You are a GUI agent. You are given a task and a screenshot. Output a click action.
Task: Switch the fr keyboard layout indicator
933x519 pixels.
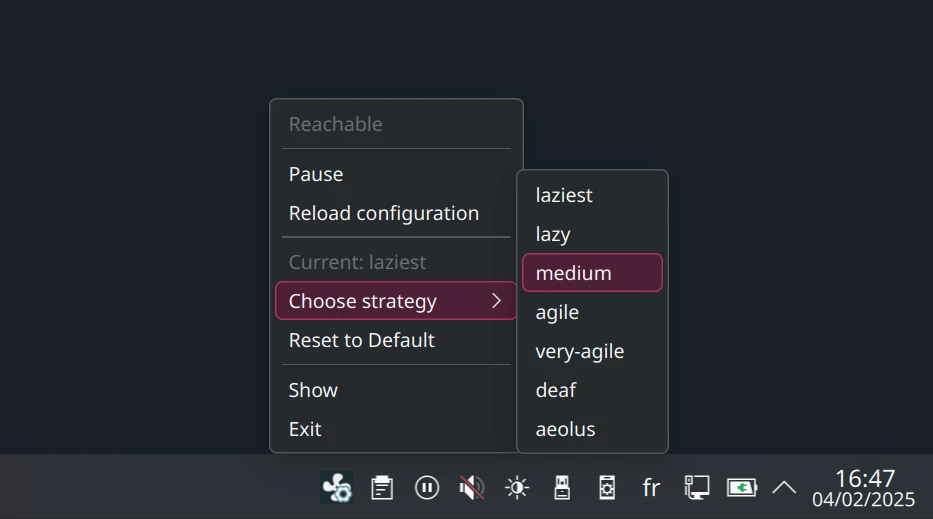coord(652,488)
